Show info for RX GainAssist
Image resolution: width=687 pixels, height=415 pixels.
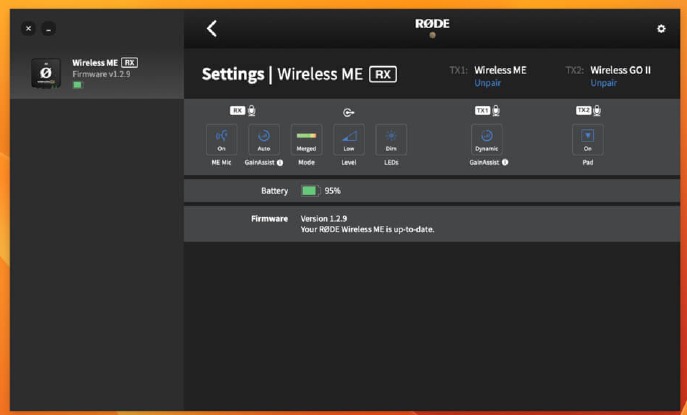coord(280,163)
